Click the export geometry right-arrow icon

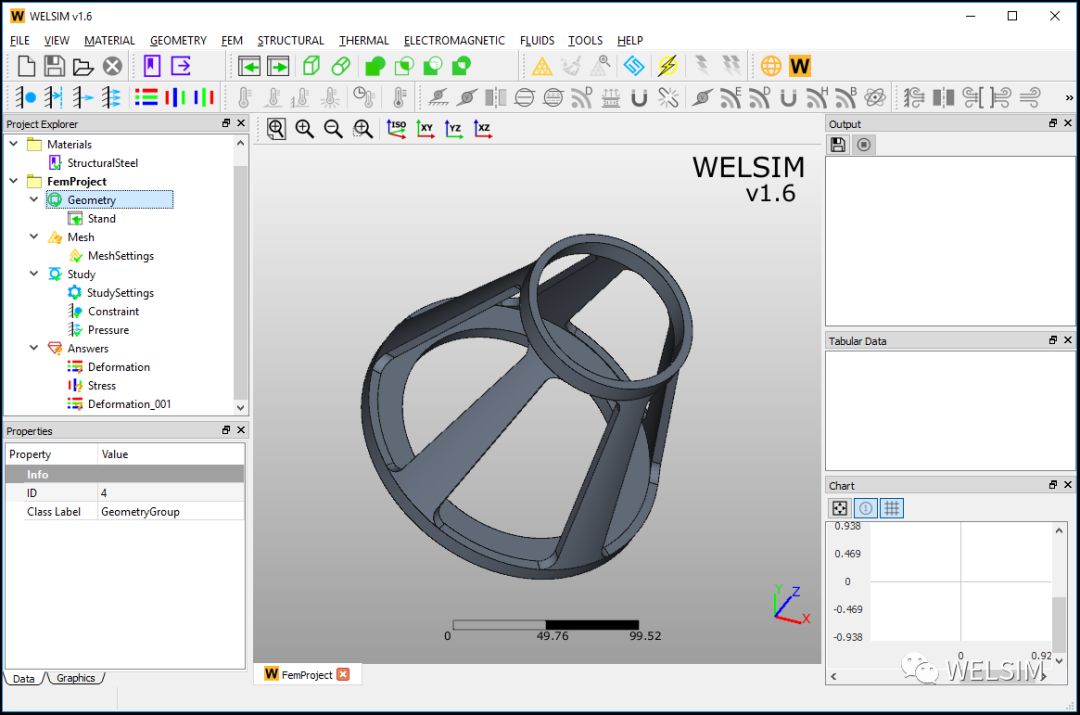(x=278, y=66)
